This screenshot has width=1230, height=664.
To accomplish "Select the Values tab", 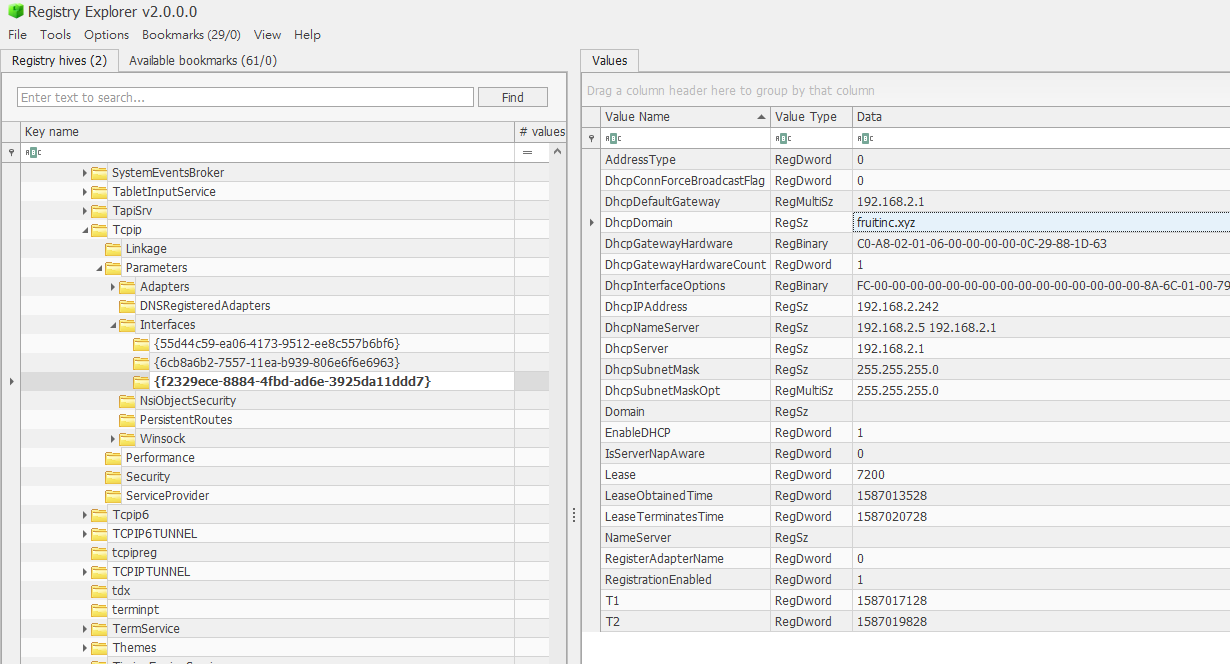I will click(x=610, y=61).
